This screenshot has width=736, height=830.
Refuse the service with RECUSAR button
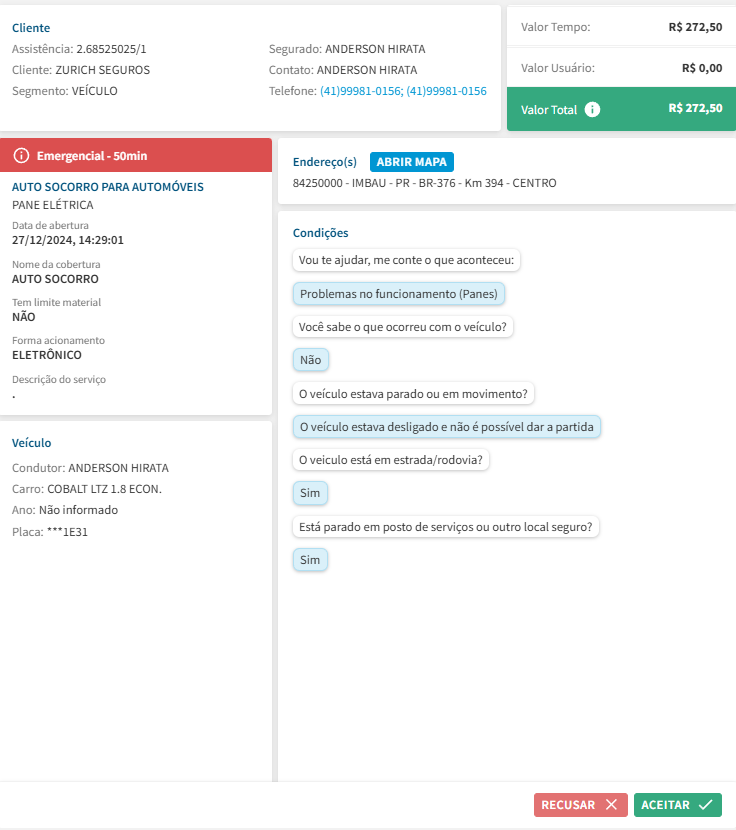[581, 805]
